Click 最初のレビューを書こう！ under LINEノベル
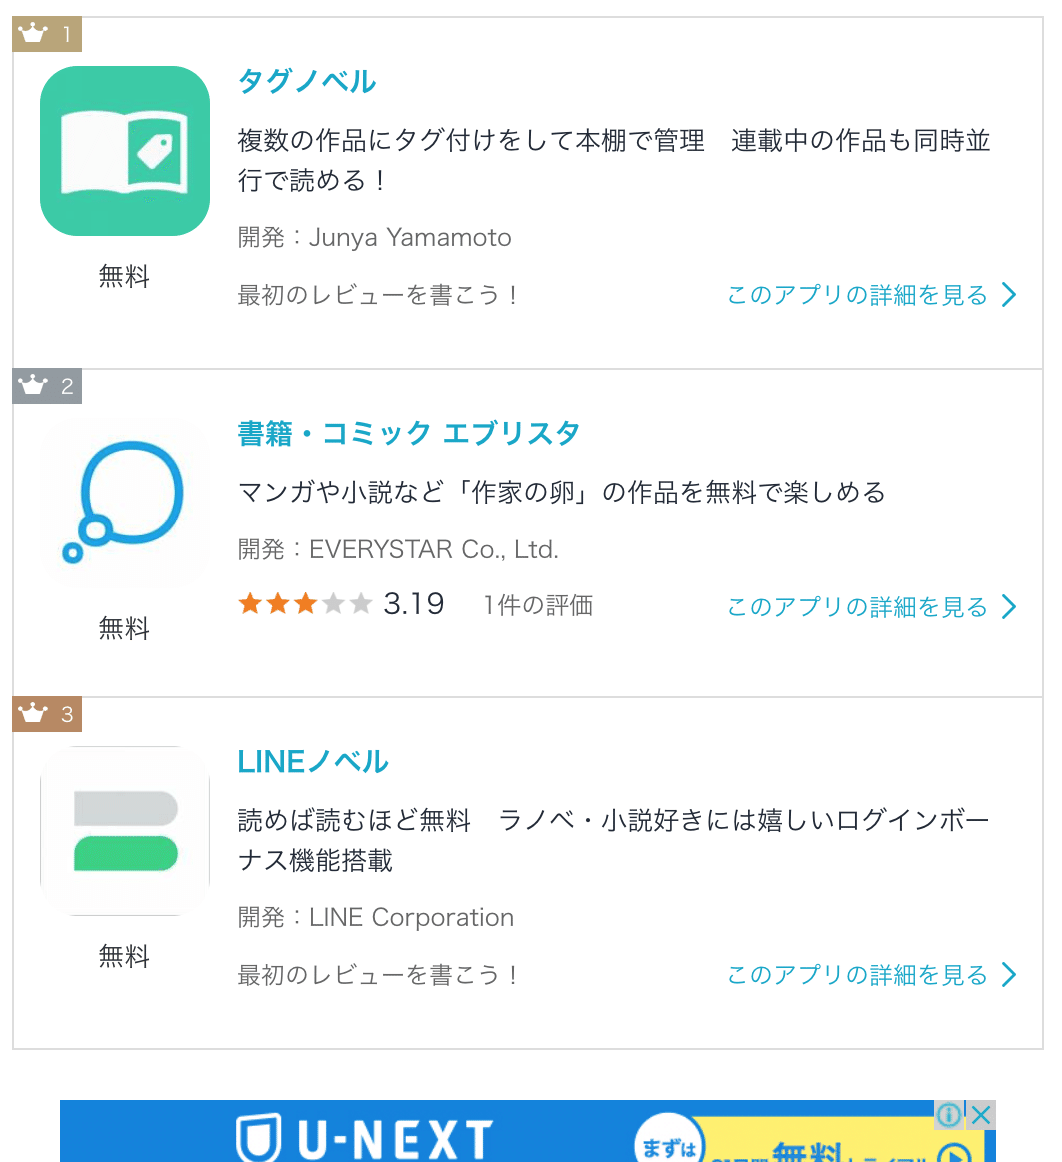Viewport: 1062px width, 1162px height. click(378, 975)
